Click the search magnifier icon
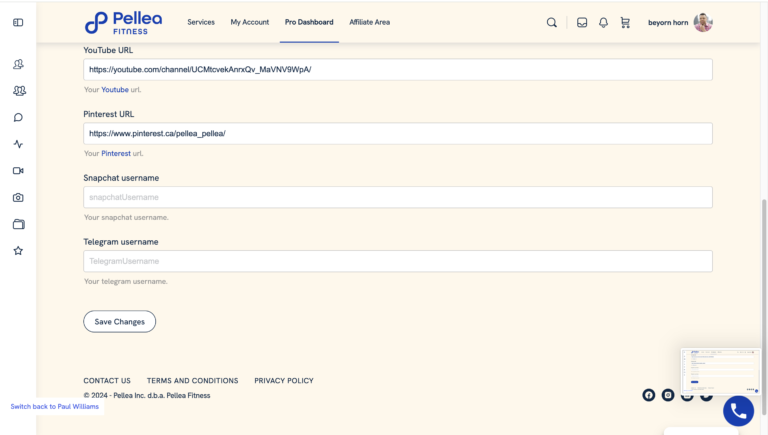The image size is (768, 435). click(552, 23)
